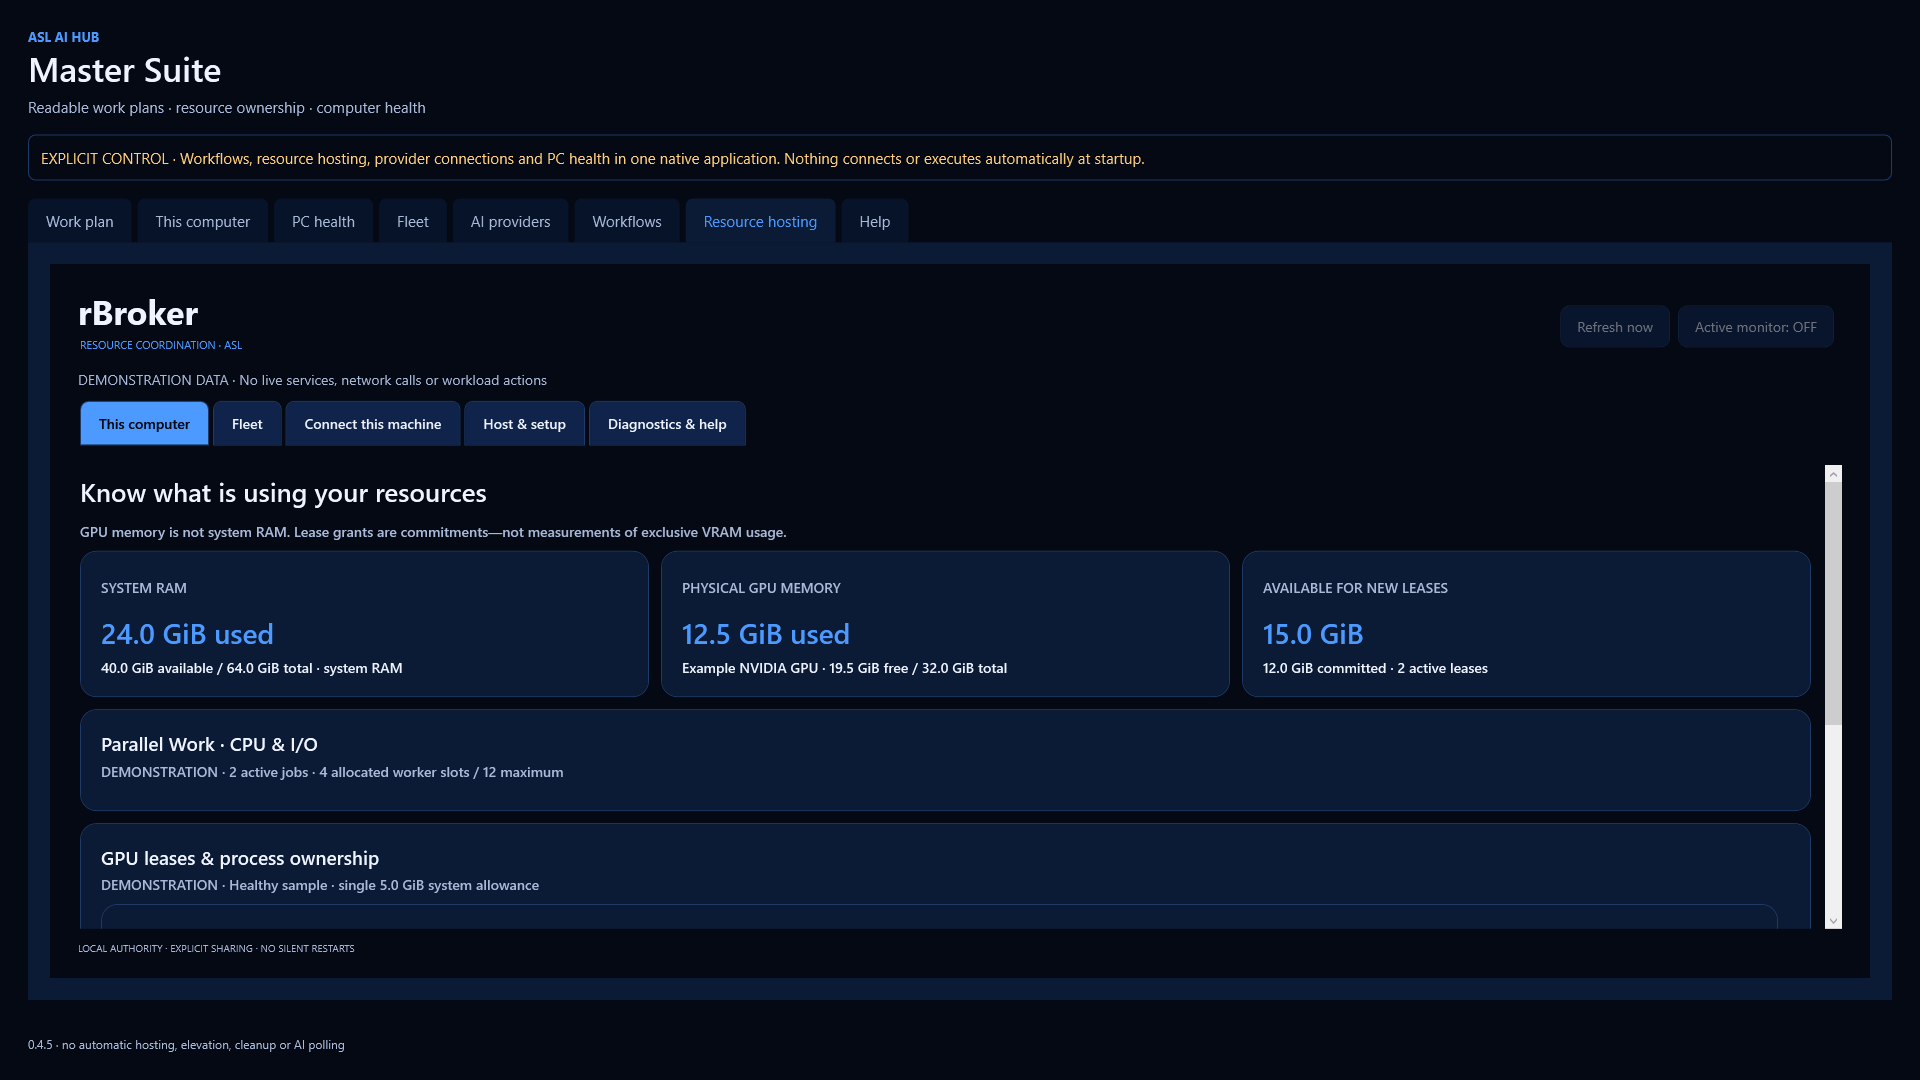Click the GPU memory is not system RAM note
Image resolution: width=1920 pixels, height=1080 pixels.
pyautogui.click(x=433, y=532)
